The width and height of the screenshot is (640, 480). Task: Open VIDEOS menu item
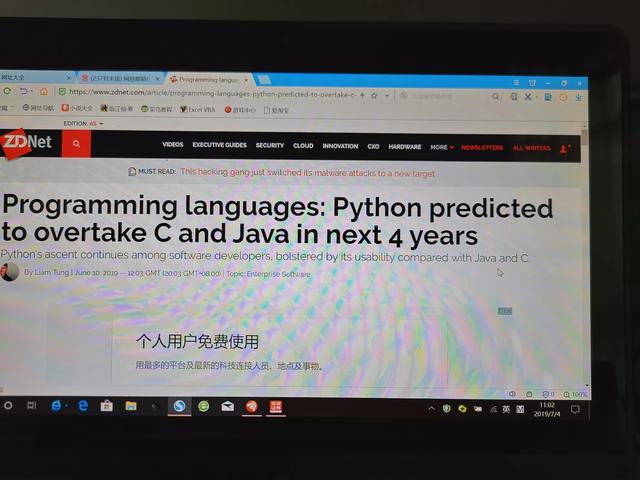pos(173,144)
